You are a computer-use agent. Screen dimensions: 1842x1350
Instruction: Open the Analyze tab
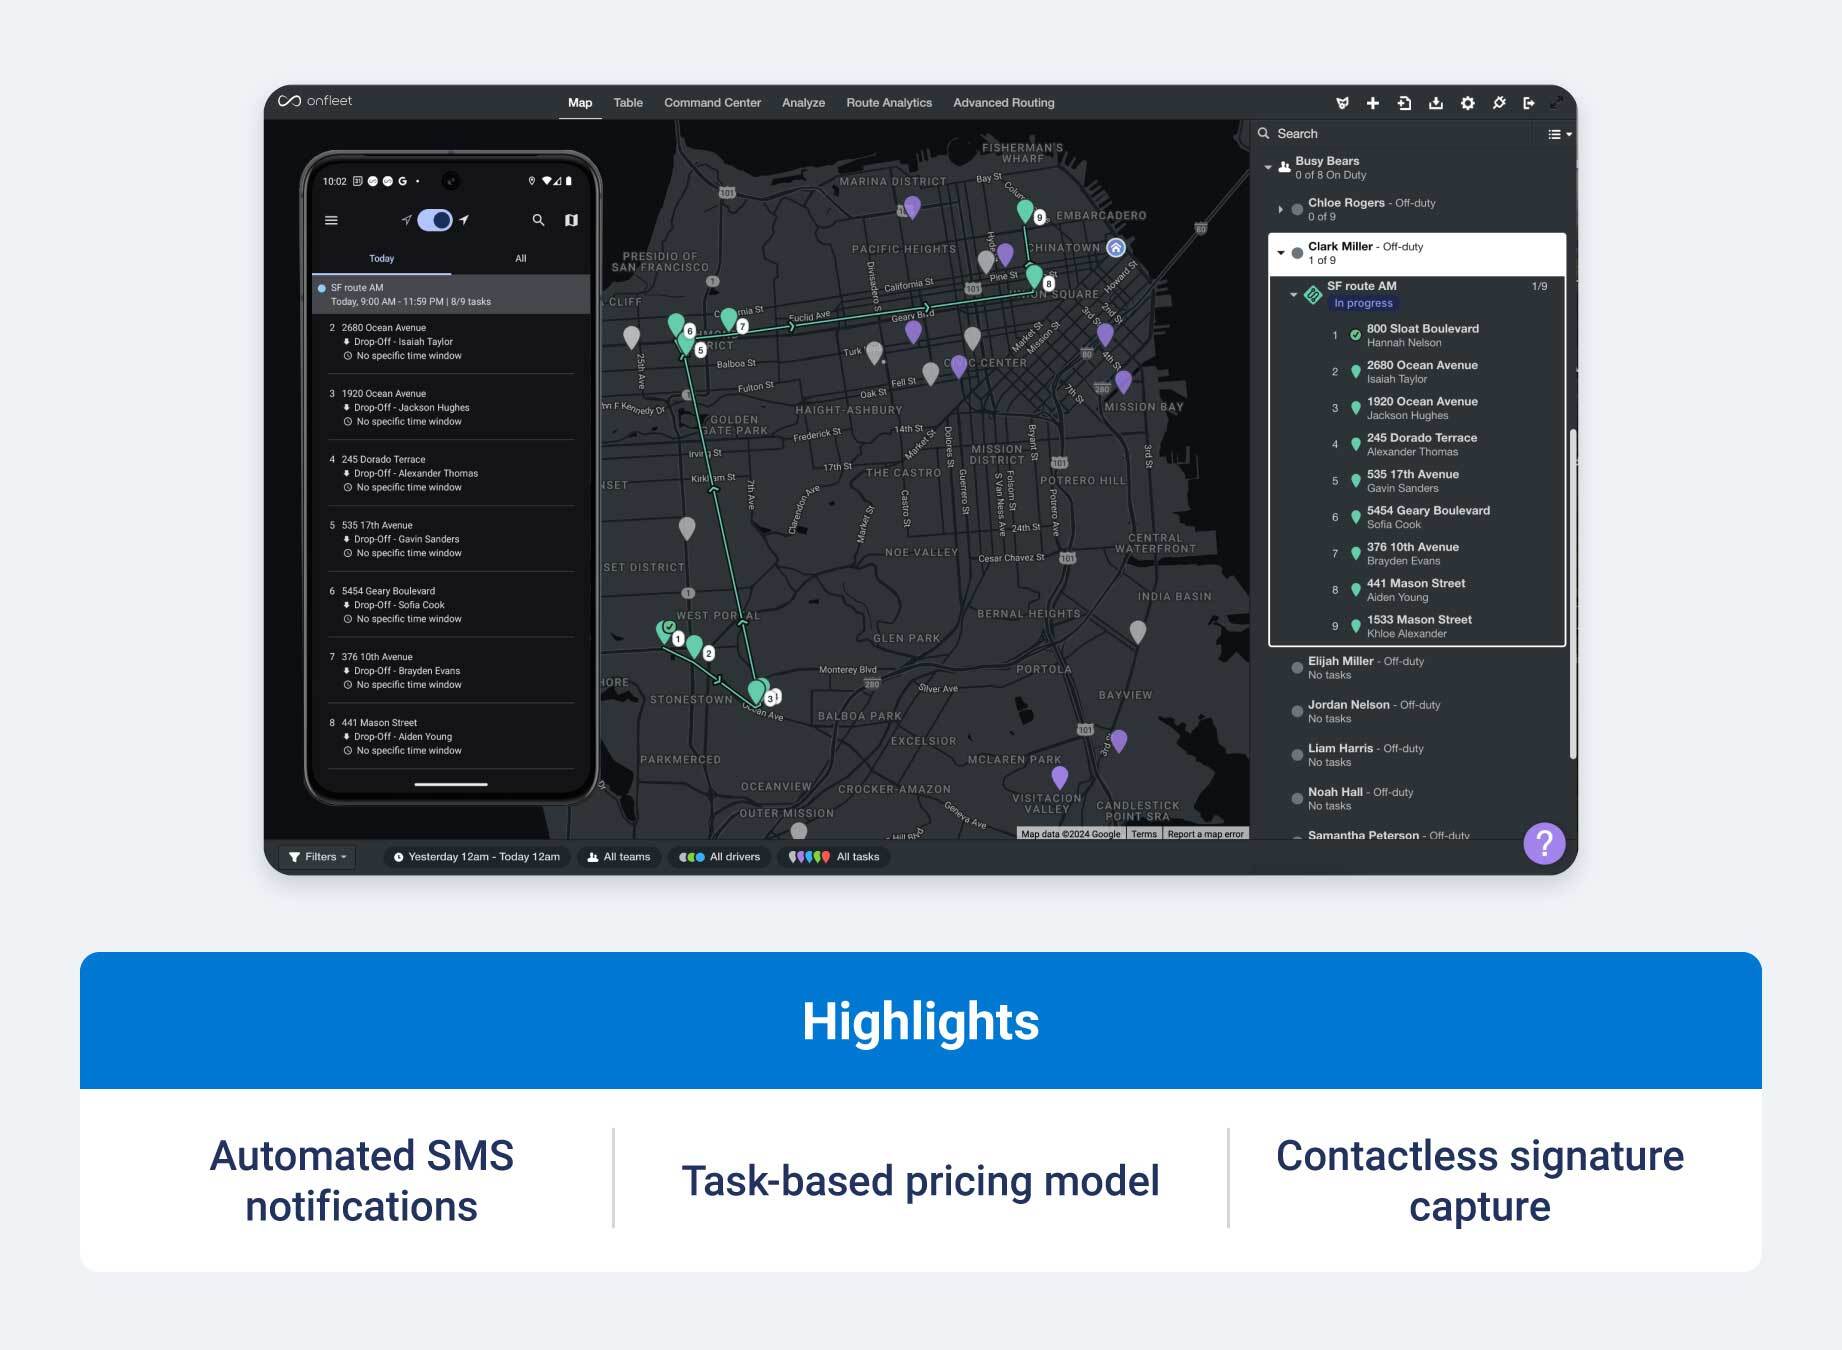click(803, 103)
